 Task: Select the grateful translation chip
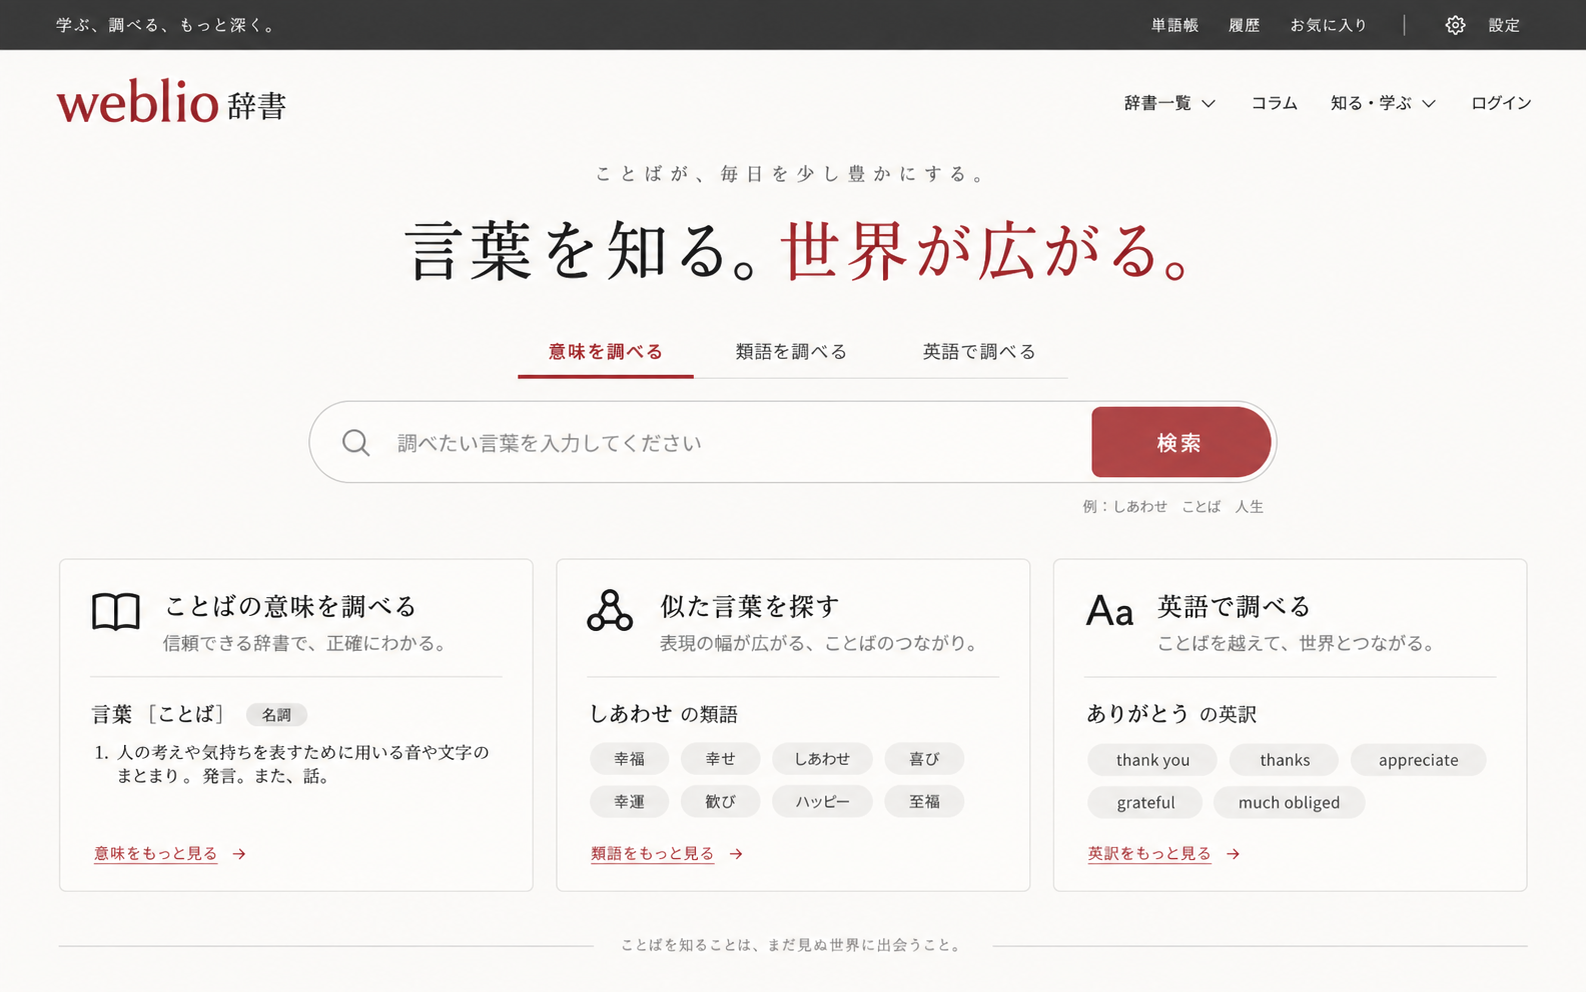[x=1145, y=803]
